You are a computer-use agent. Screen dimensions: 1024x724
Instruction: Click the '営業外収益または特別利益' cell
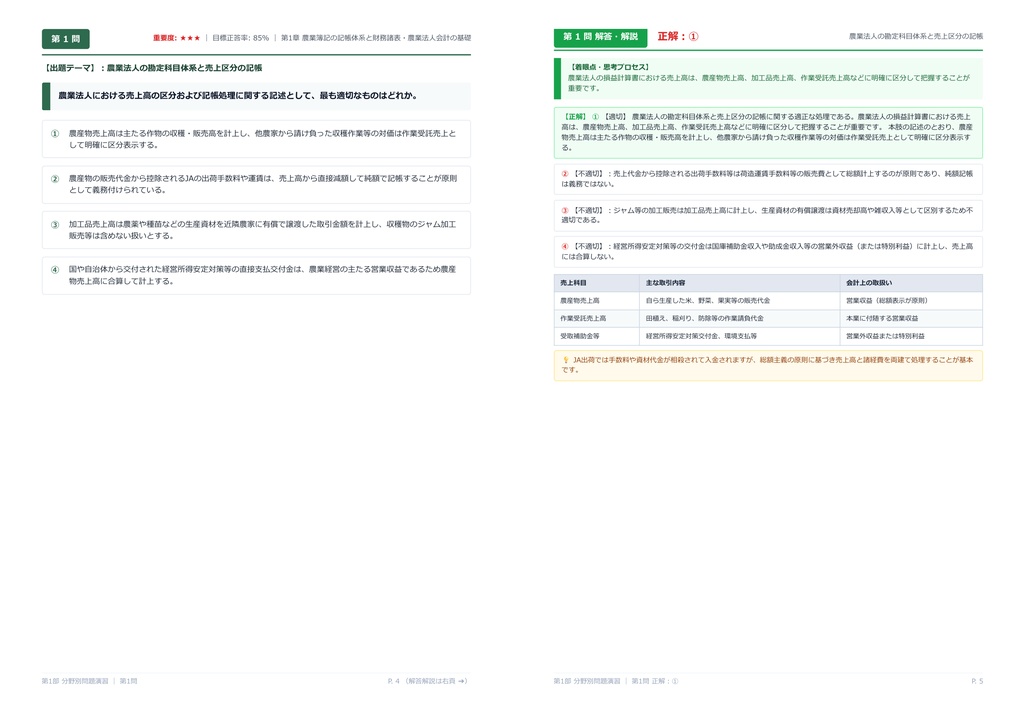click(x=911, y=336)
